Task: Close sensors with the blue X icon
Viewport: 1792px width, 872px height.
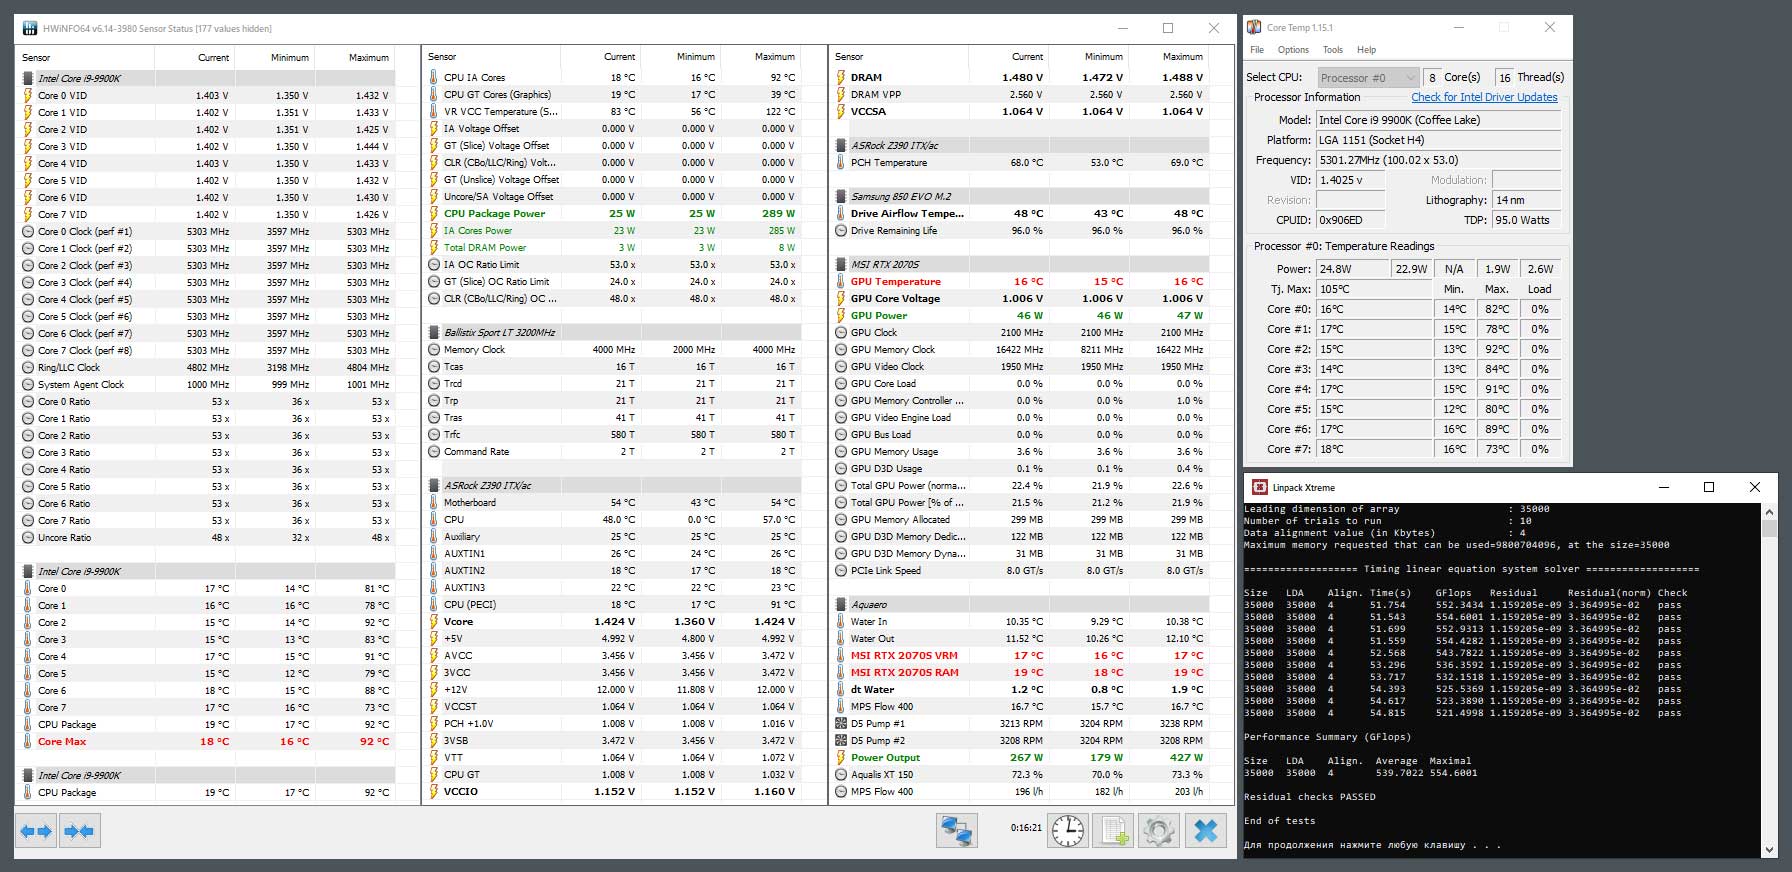Action: (x=1205, y=830)
